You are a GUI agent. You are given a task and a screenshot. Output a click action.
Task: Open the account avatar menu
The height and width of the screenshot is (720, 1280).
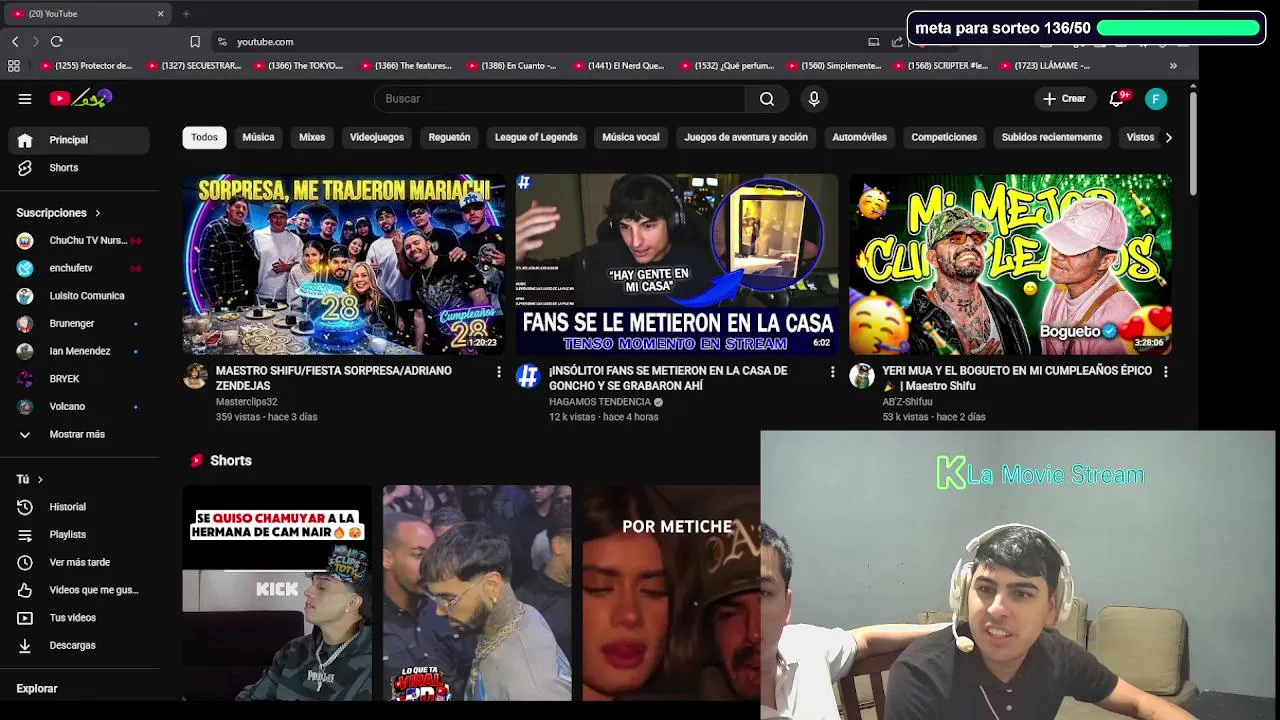point(1156,99)
